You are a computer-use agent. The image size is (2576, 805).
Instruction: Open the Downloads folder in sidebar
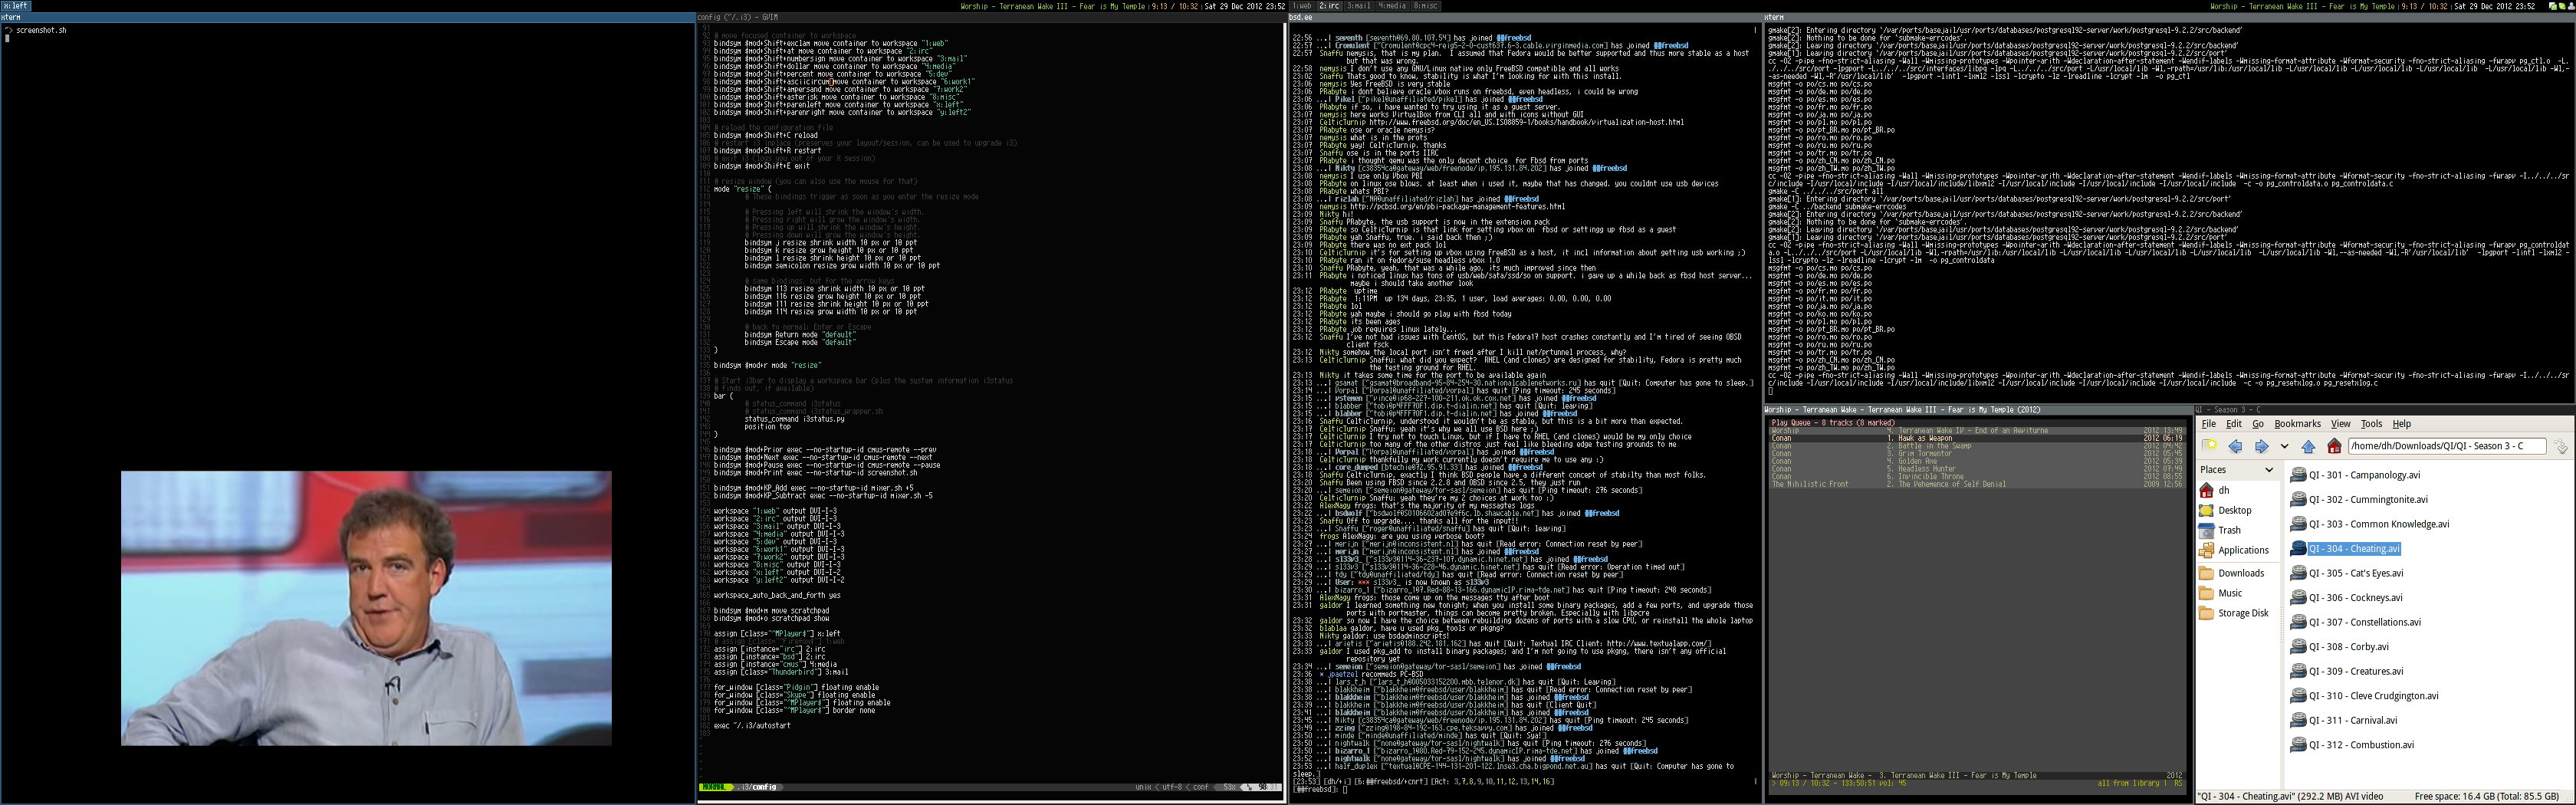click(2240, 573)
